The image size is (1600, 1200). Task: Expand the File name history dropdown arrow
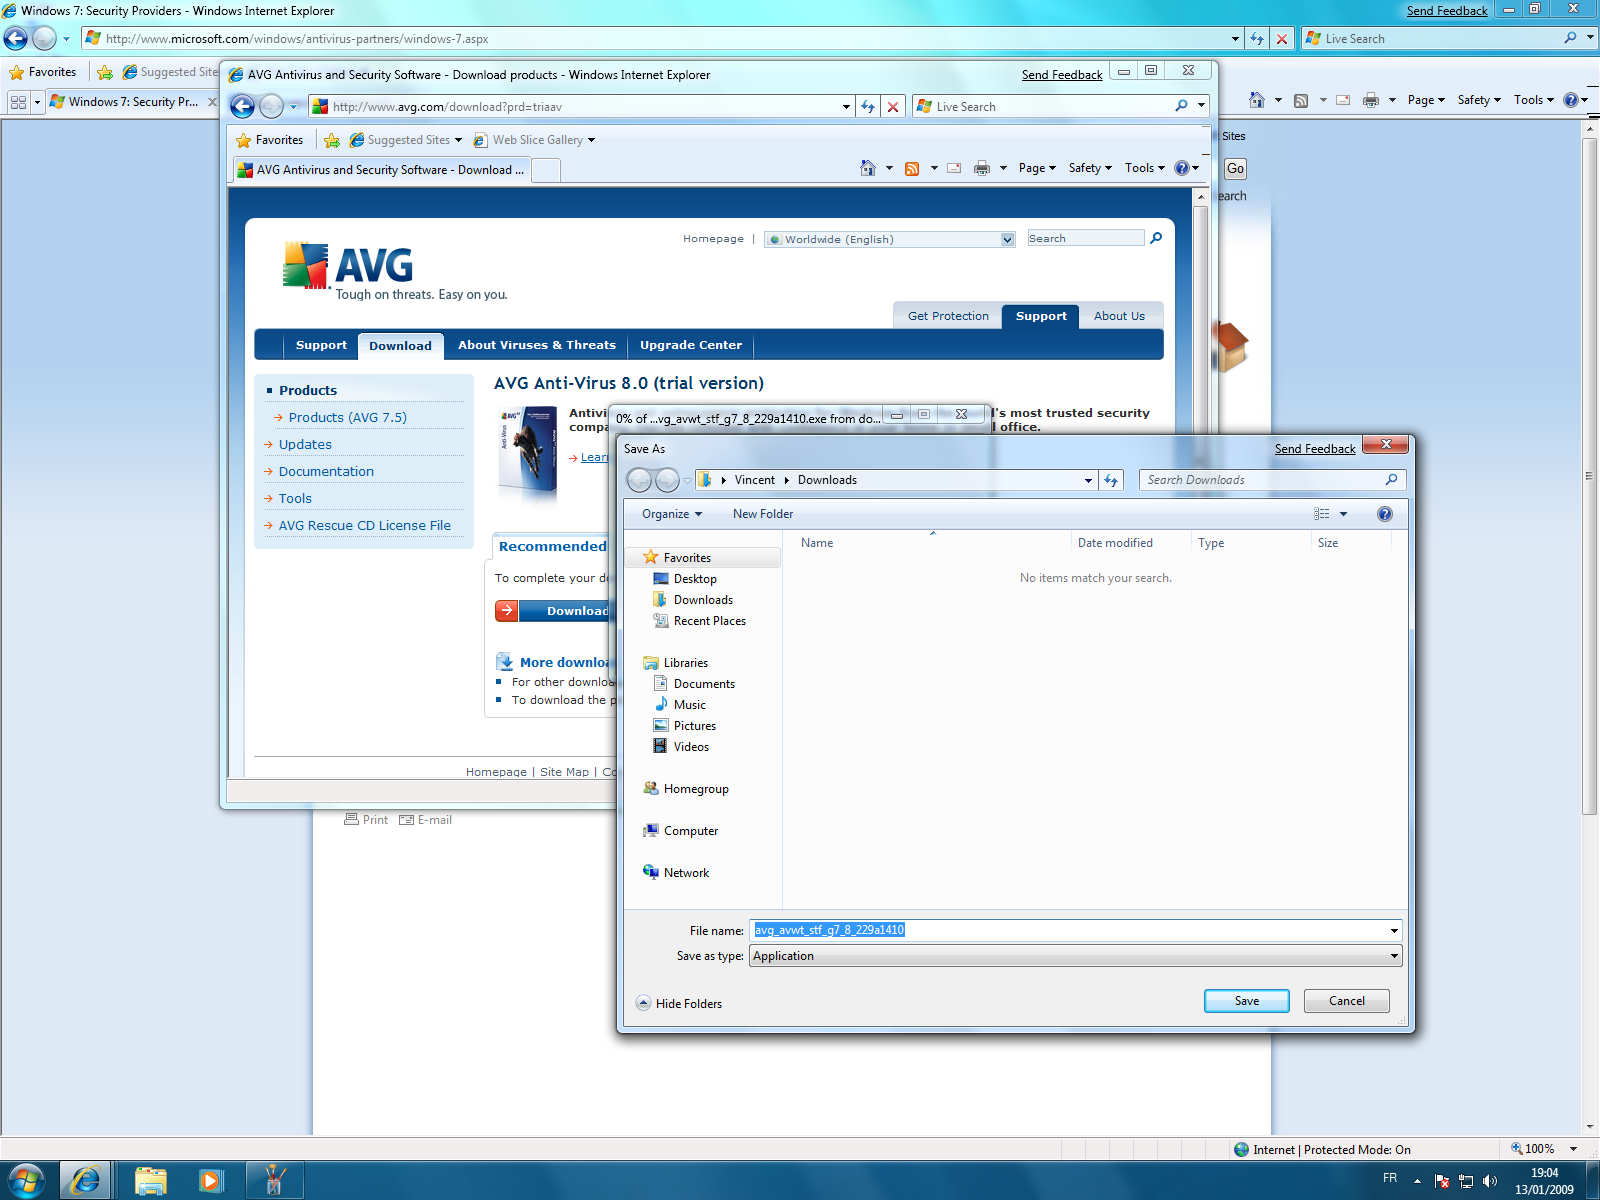(x=1393, y=931)
